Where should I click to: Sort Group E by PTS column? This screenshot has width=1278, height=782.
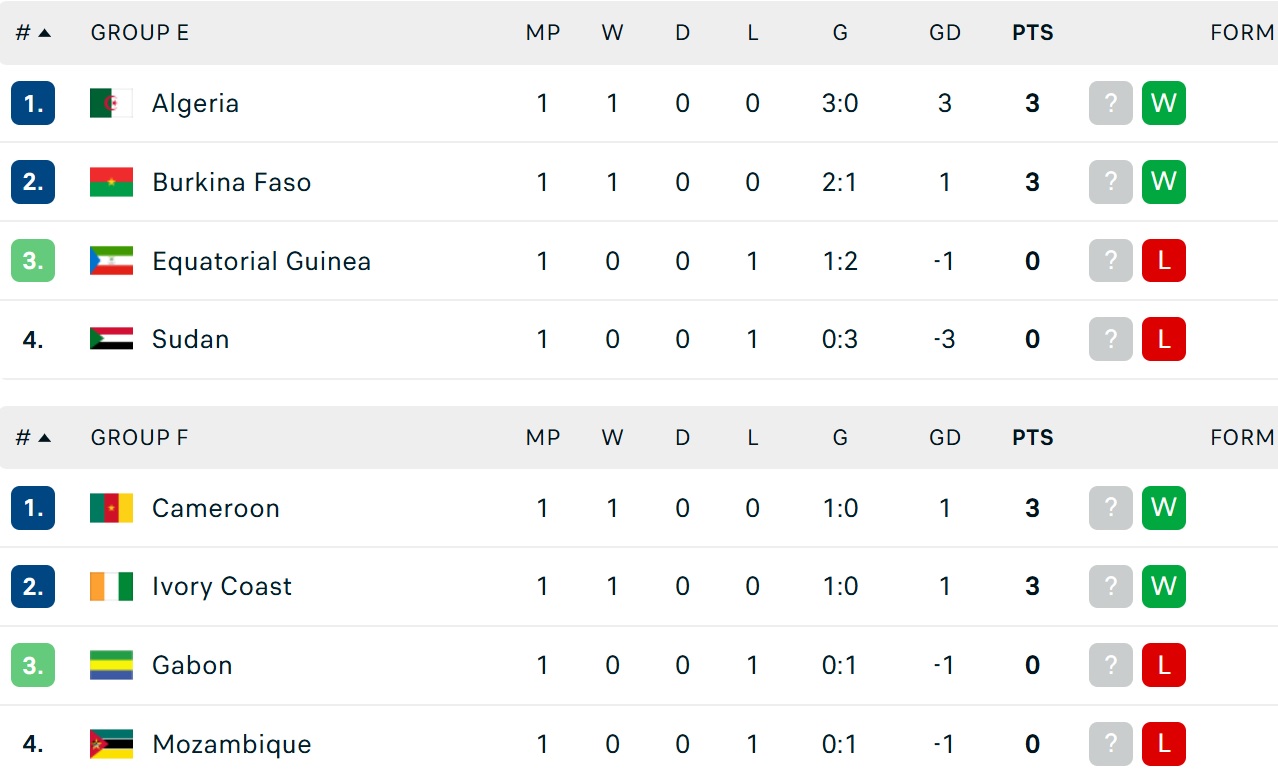point(1032,33)
